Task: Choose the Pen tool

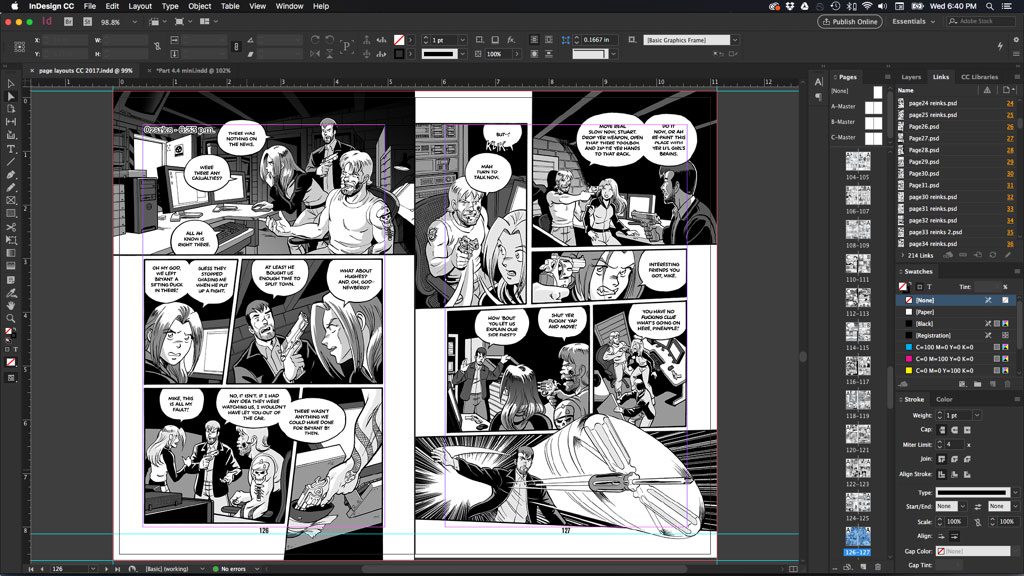Action: pos(11,175)
